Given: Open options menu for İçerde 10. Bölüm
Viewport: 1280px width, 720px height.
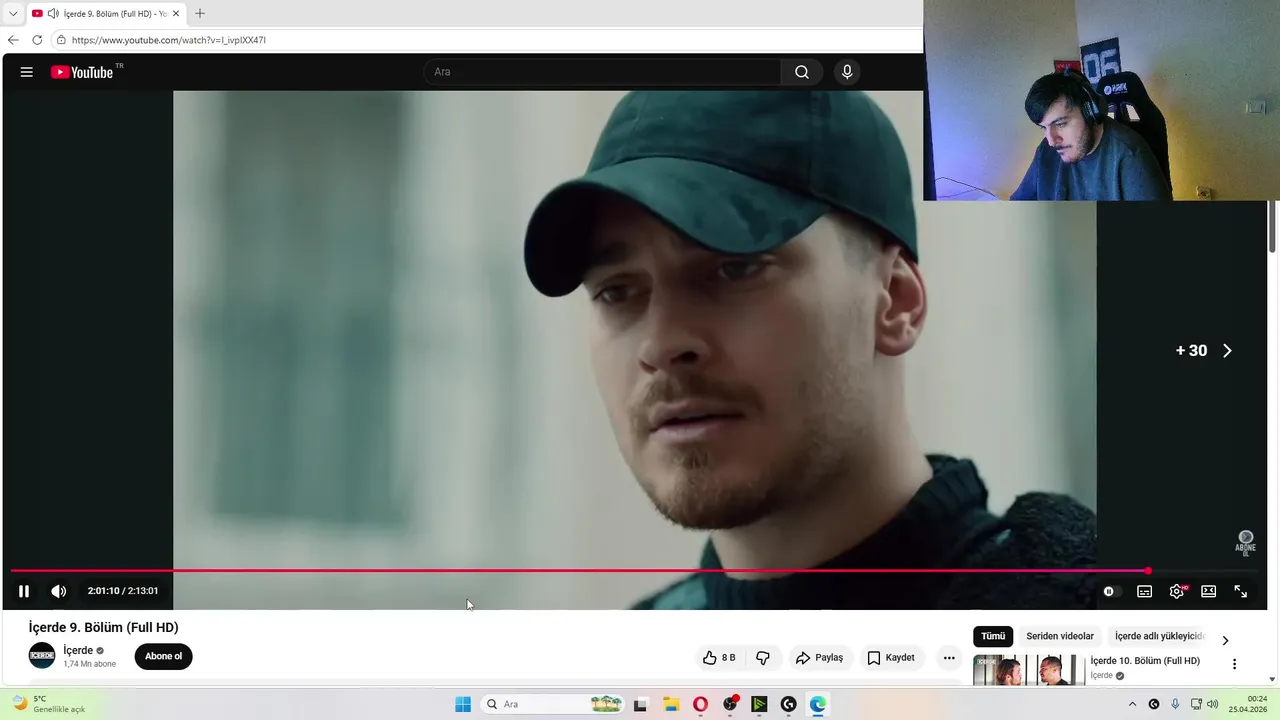Looking at the screenshot, I should tap(1234, 664).
